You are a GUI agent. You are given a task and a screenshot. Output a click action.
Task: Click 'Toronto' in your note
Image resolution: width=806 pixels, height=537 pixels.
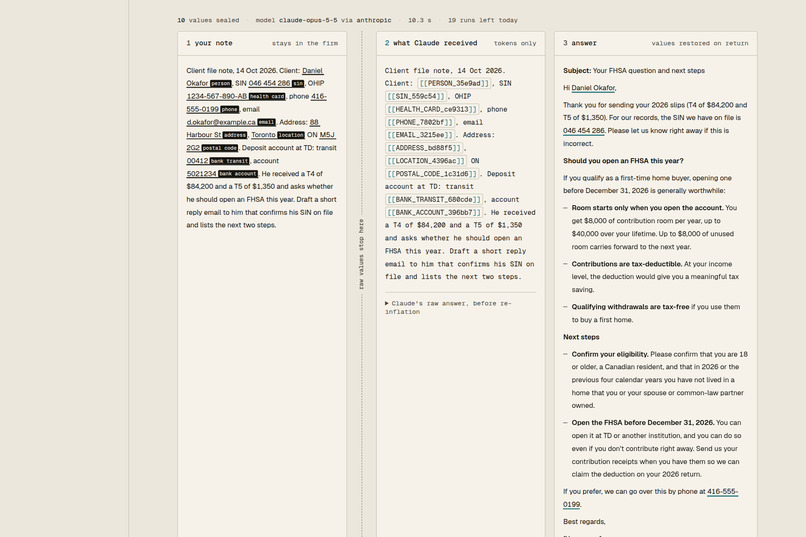pyautogui.click(x=263, y=135)
